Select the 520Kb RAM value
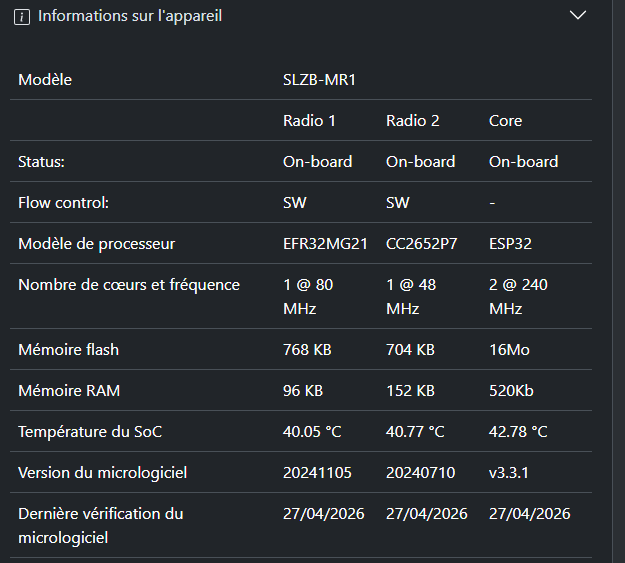This screenshot has width=625, height=563. [x=511, y=391]
